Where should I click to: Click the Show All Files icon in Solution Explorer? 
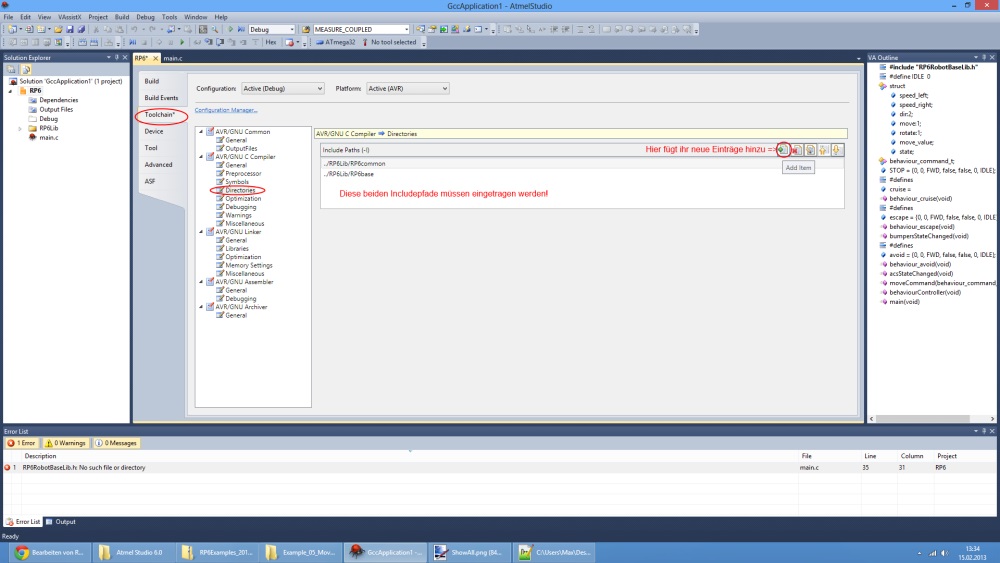25,69
